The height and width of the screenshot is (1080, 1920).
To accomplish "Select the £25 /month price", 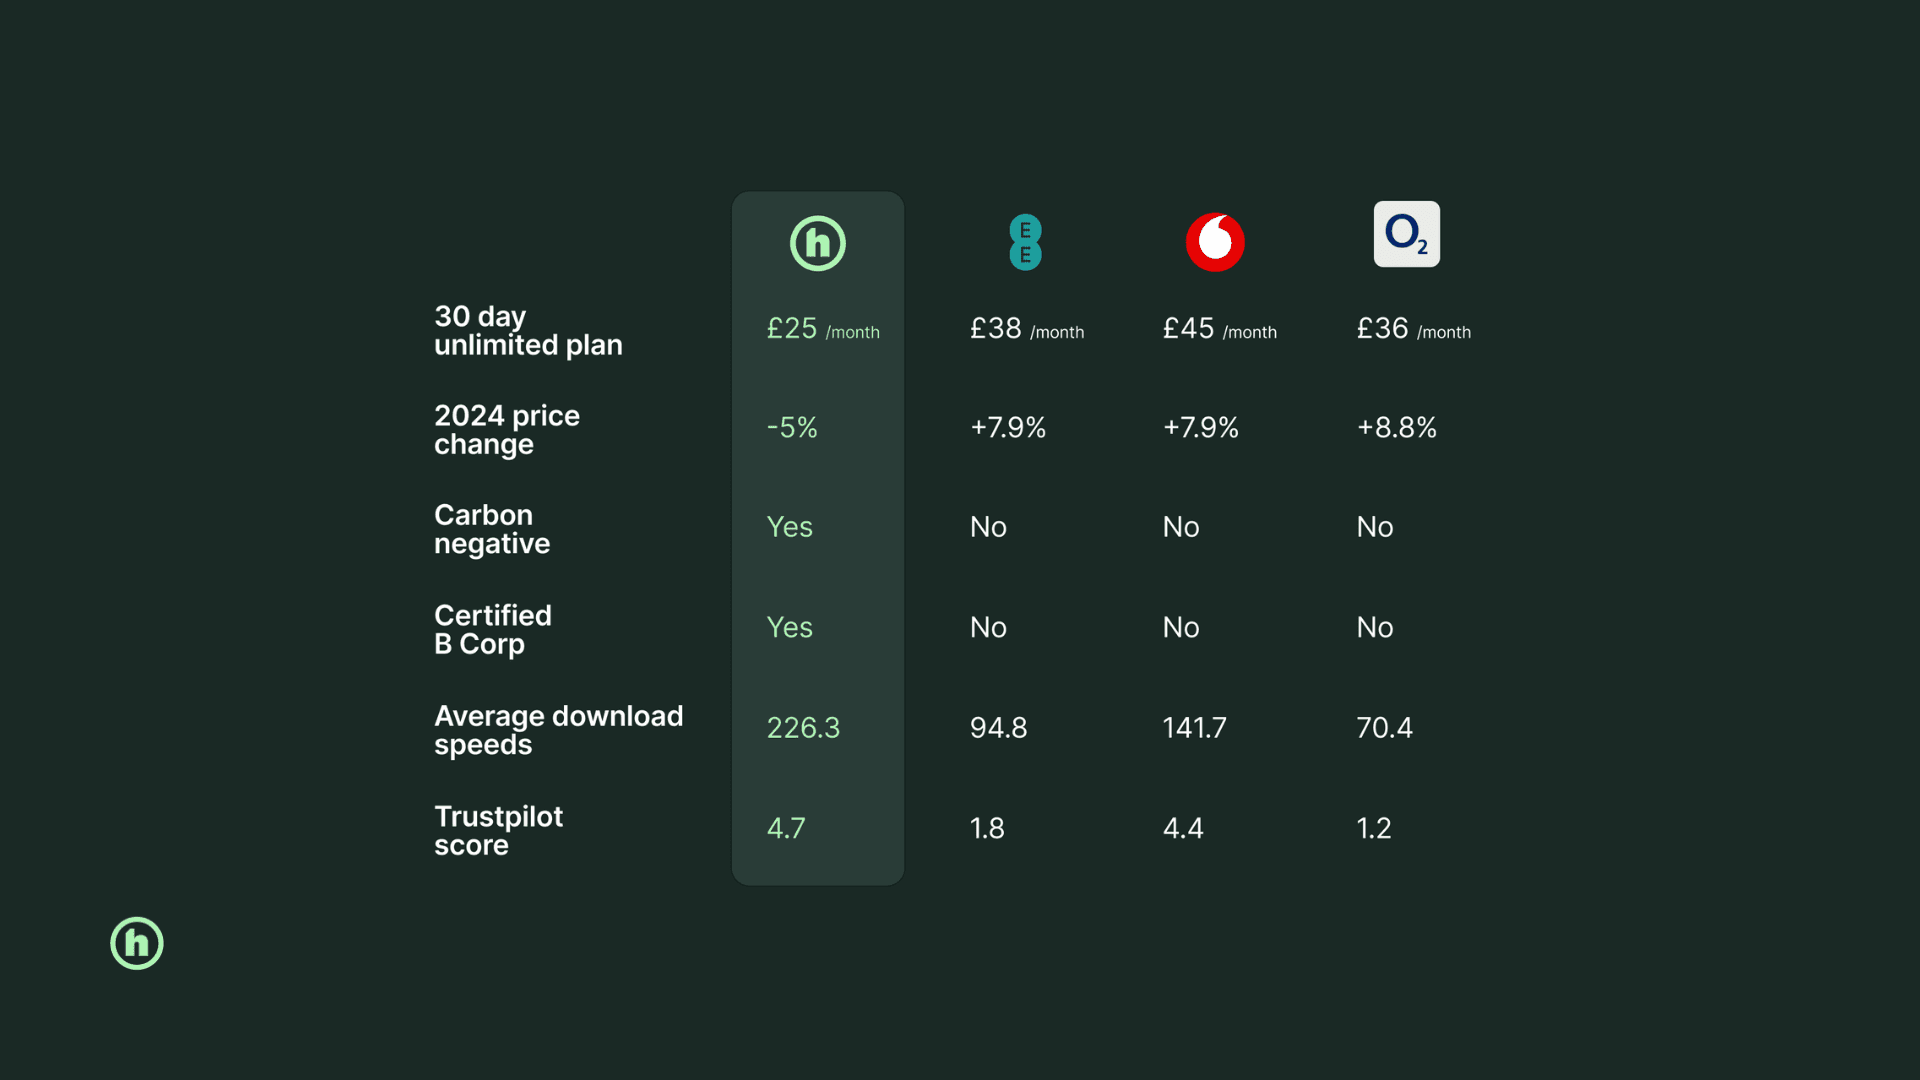I will [x=822, y=329].
